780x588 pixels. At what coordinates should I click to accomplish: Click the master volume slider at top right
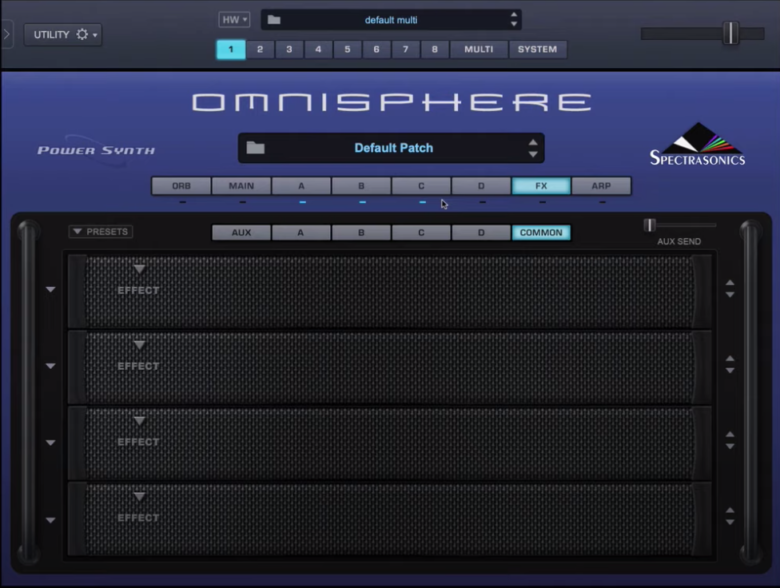pos(702,34)
